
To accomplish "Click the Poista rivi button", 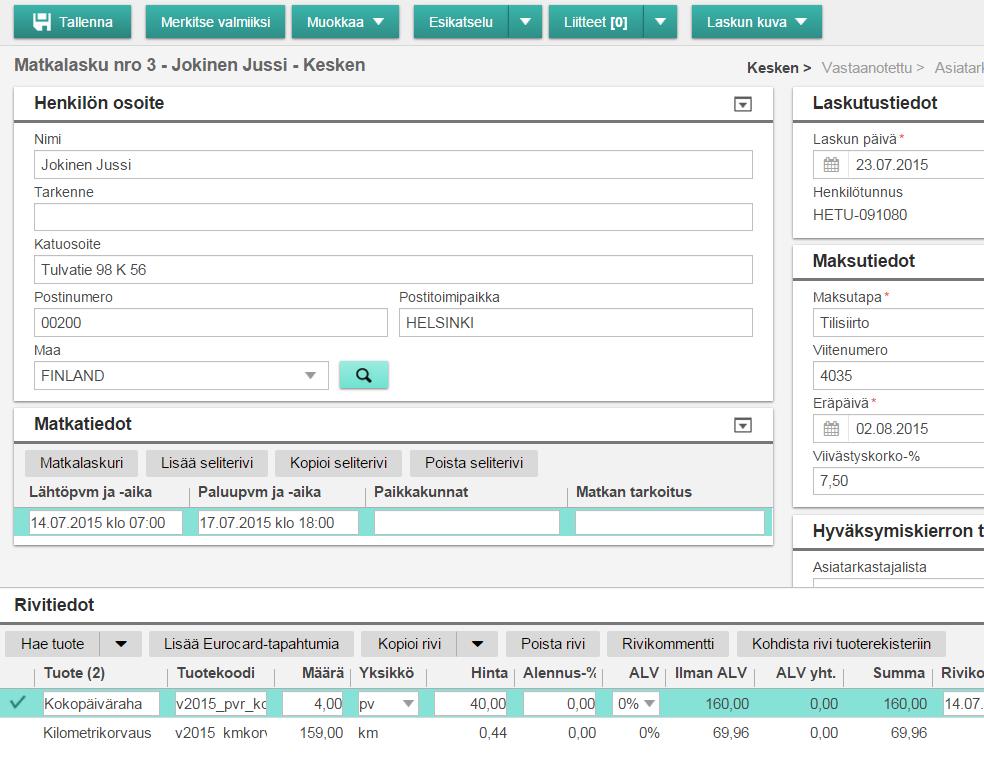I will coord(553,643).
